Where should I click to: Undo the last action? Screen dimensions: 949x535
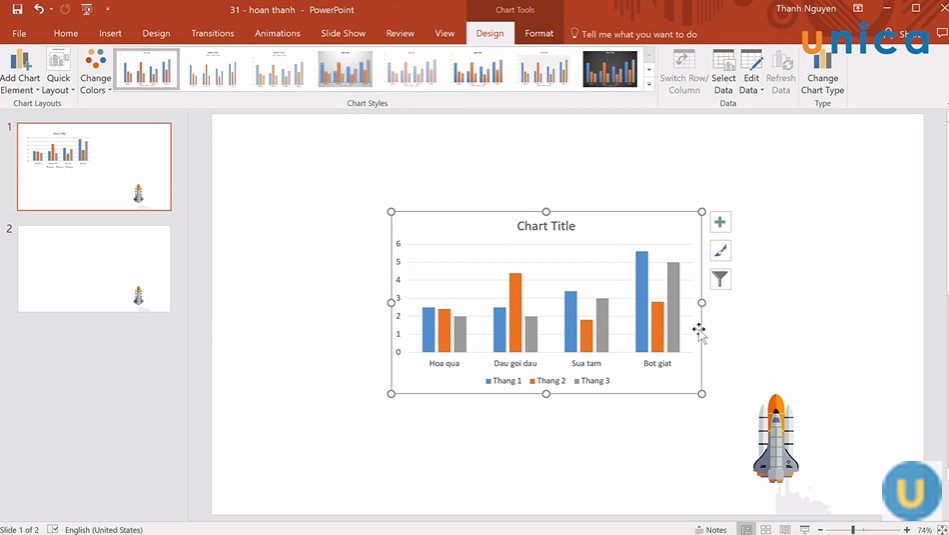(x=39, y=9)
